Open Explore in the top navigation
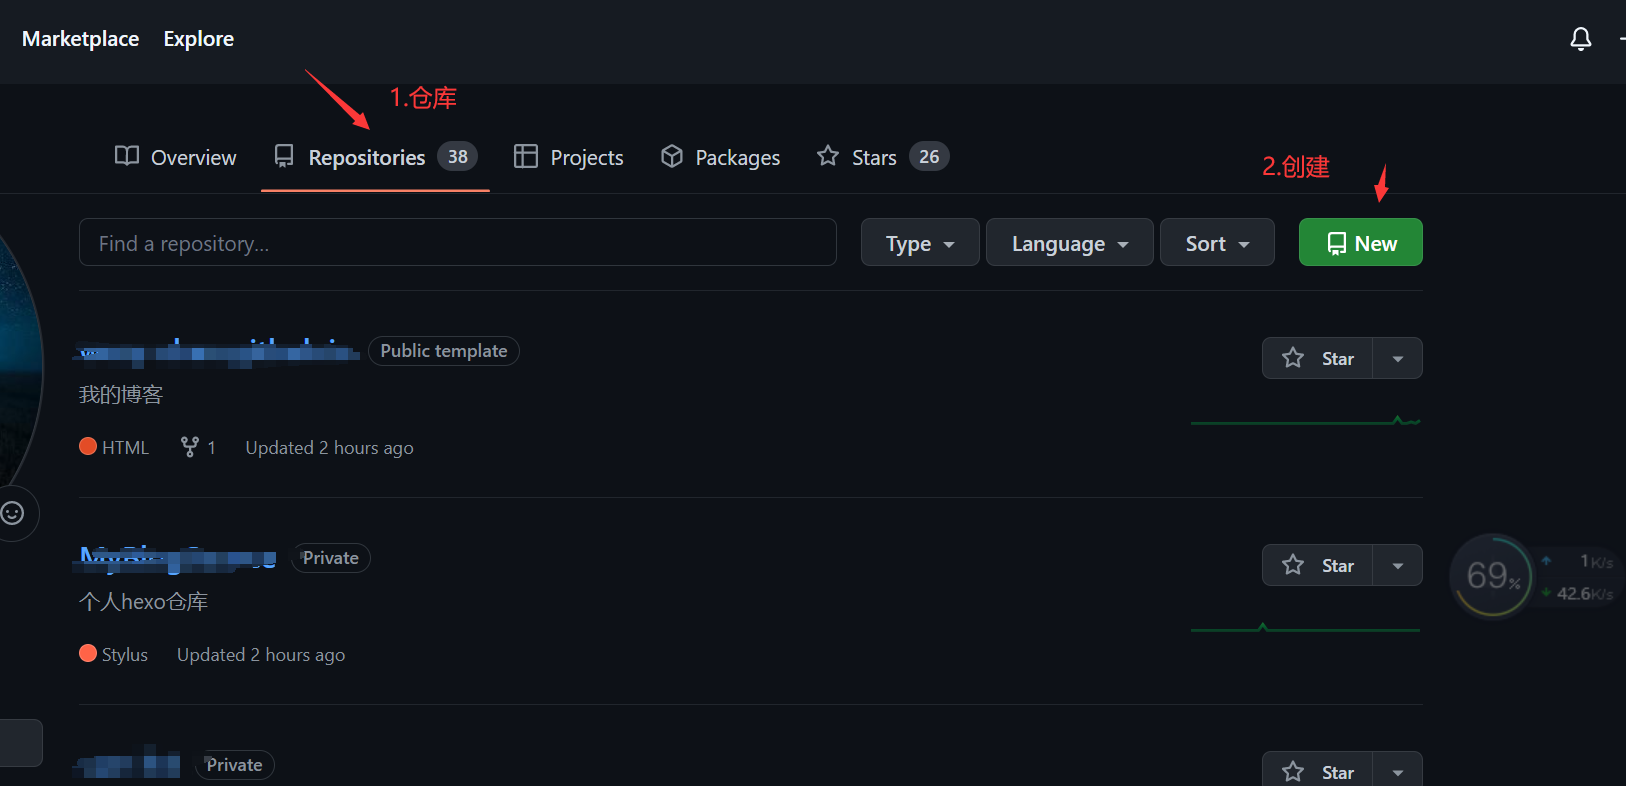The image size is (1626, 786). [x=198, y=39]
